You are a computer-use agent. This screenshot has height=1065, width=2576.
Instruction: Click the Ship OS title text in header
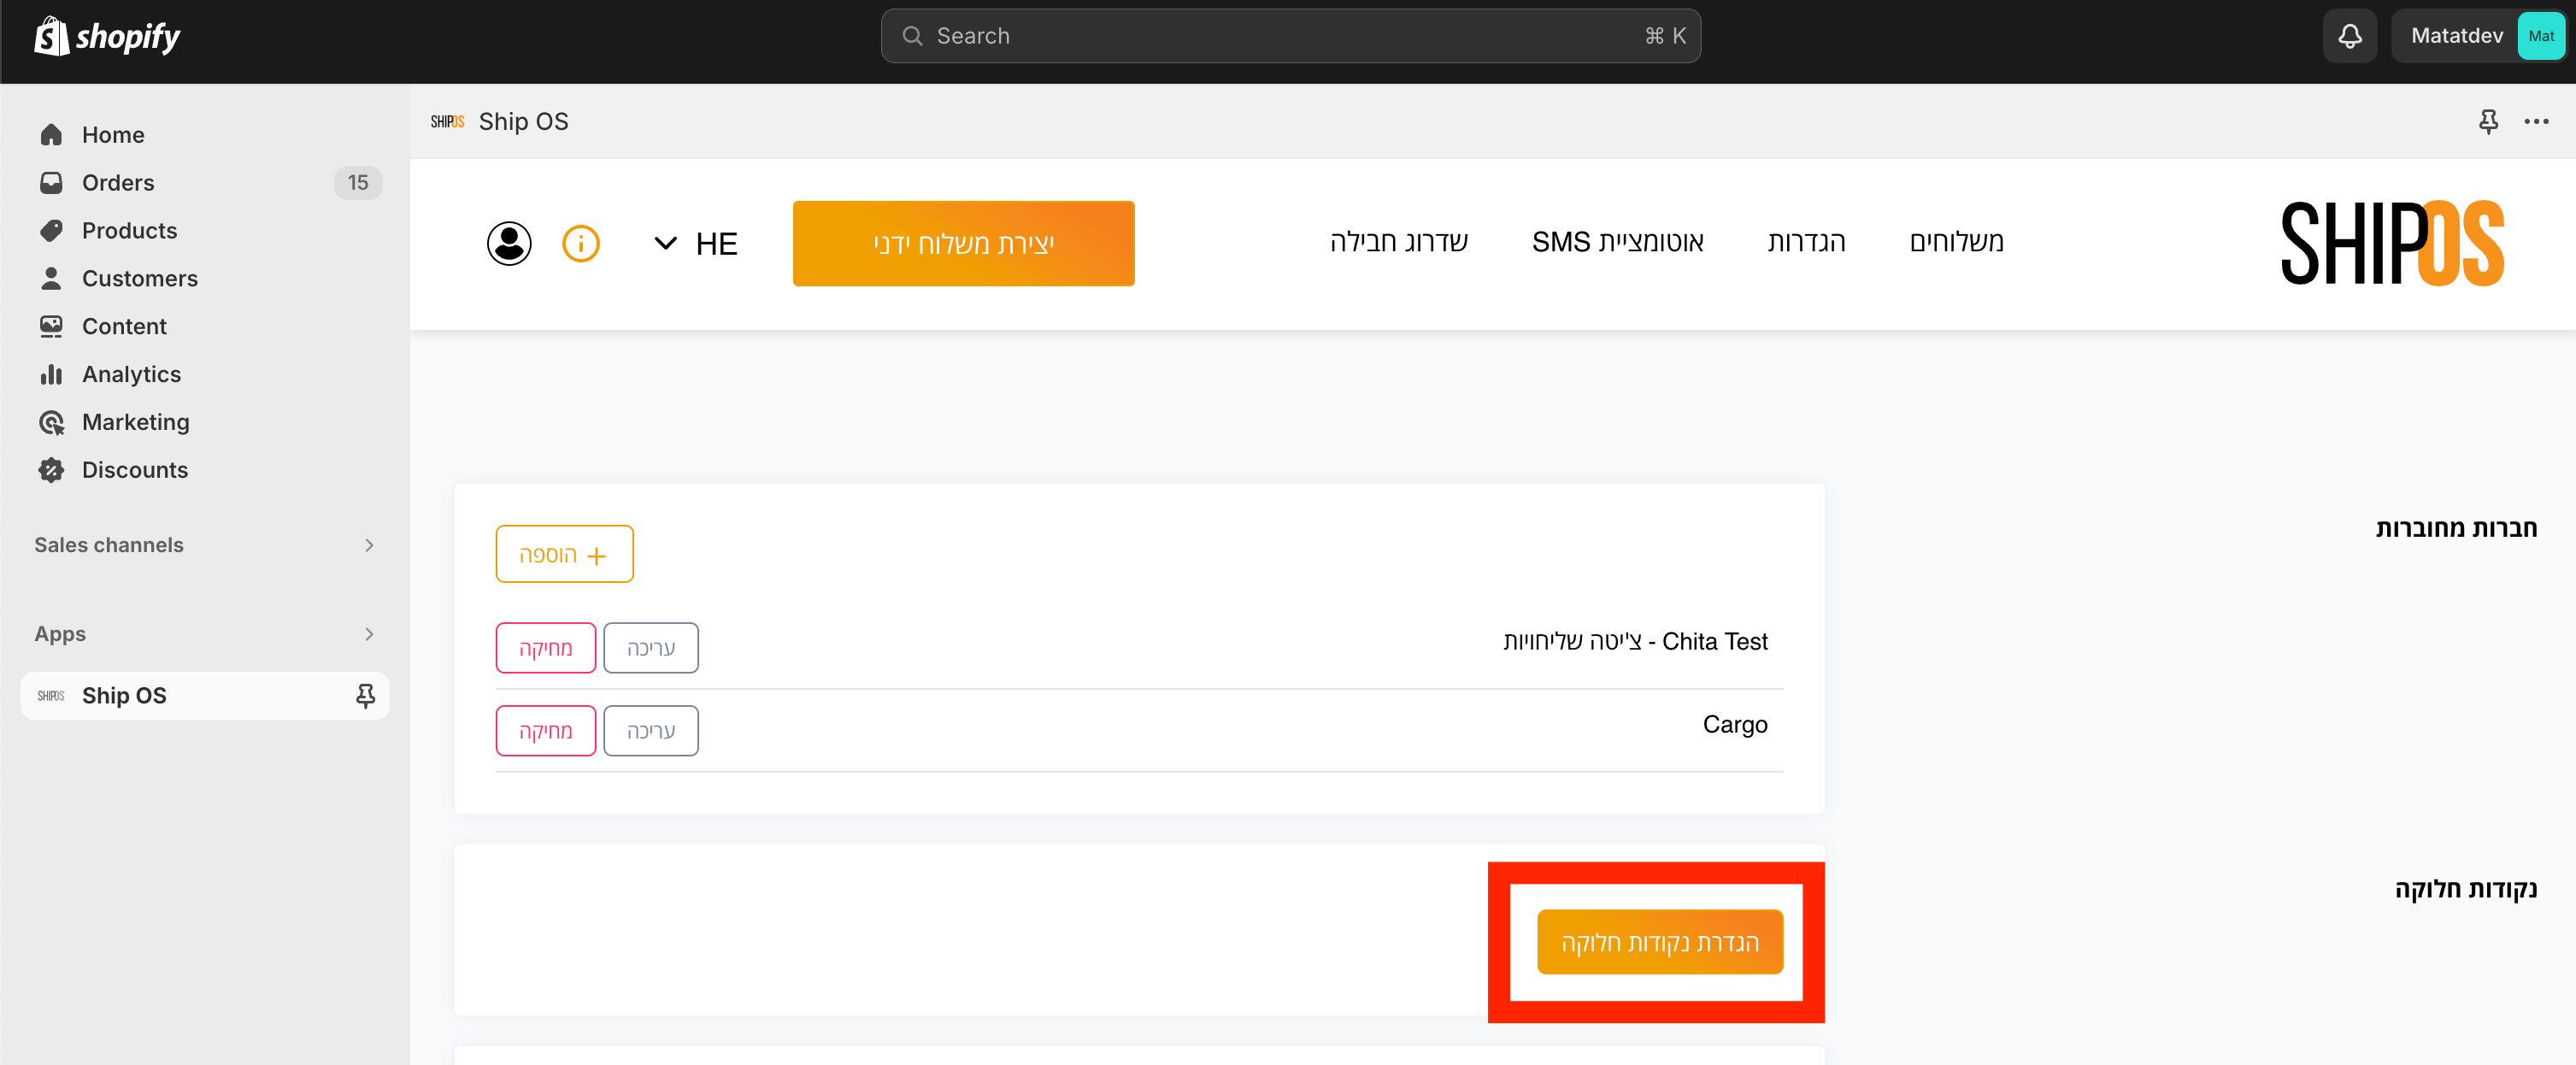pos(523,121)
